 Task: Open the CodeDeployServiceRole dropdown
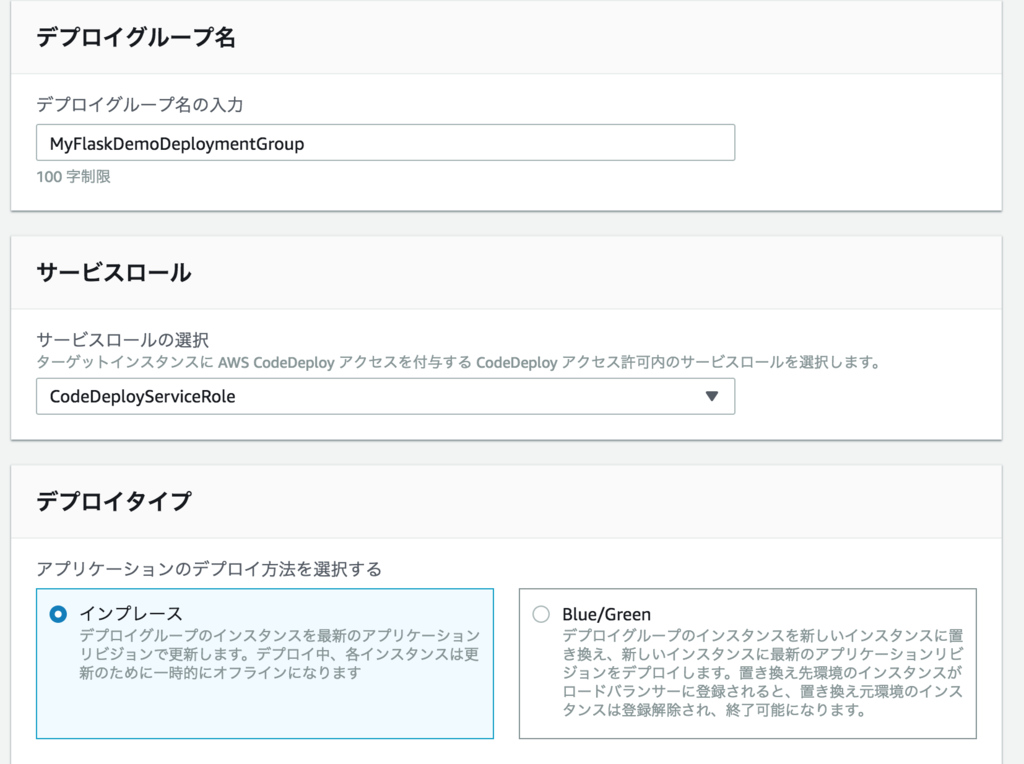pyautogui.click(x=385, y=396)
